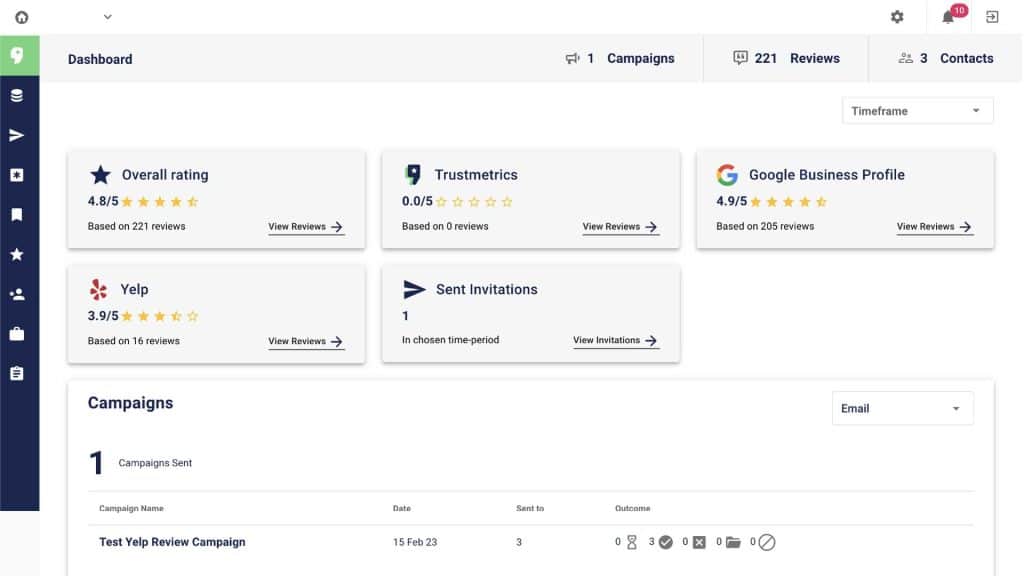
Task: Open the 3 Contacts header tab
Action: [x=946, y=58]
